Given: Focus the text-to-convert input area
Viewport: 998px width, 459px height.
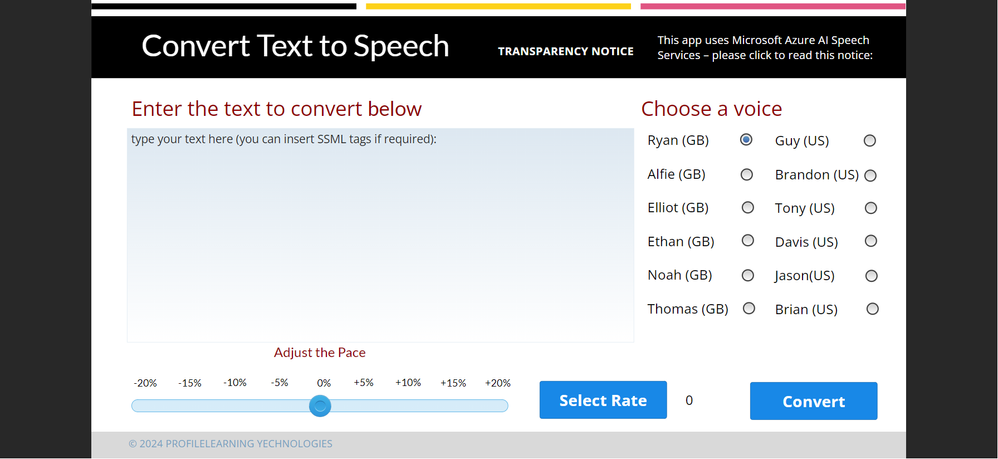Looking at the screenshot, I should point(380,235).
